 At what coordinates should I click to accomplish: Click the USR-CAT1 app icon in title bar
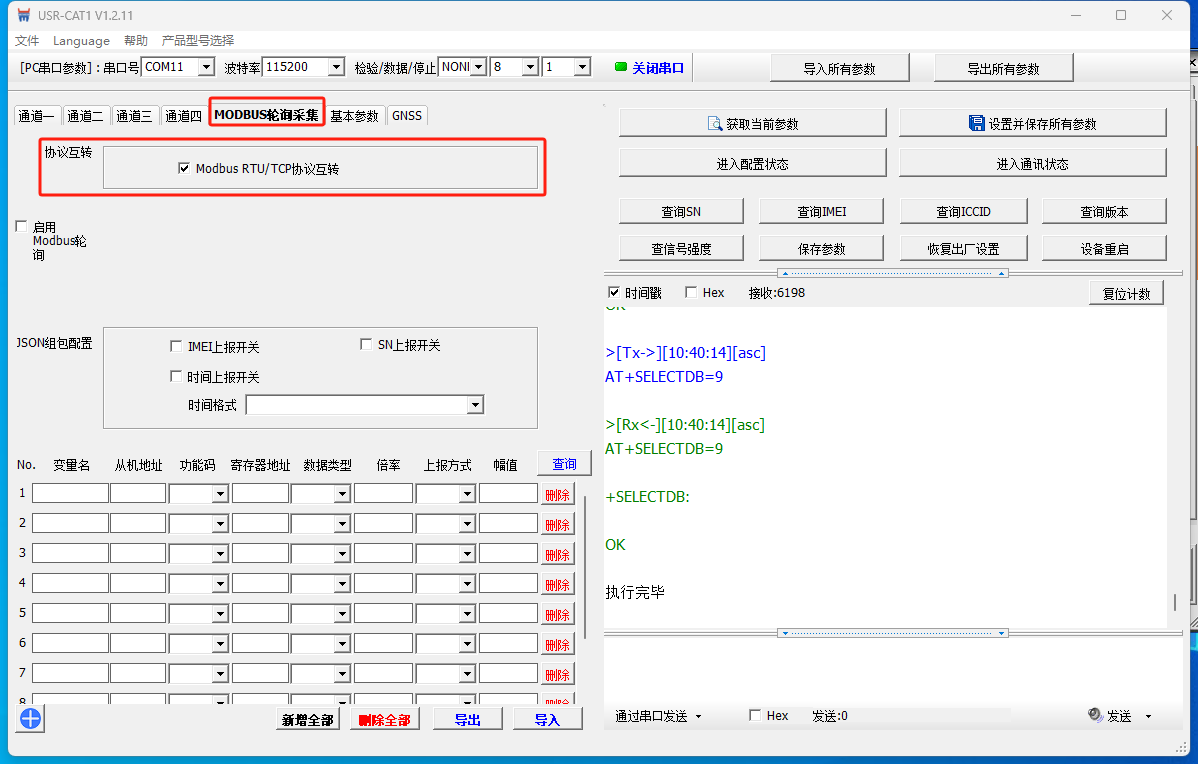(x=23, y=15)
